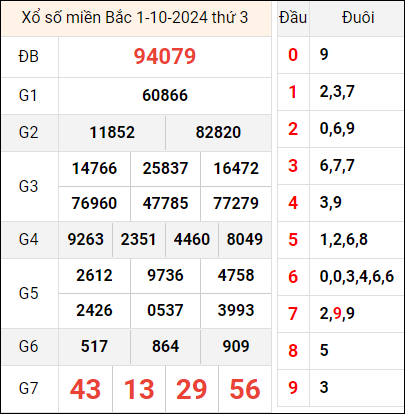Viewport: 405px width, 414px height.
Task: Click G4 number 8049
Action: click(245, 239)
